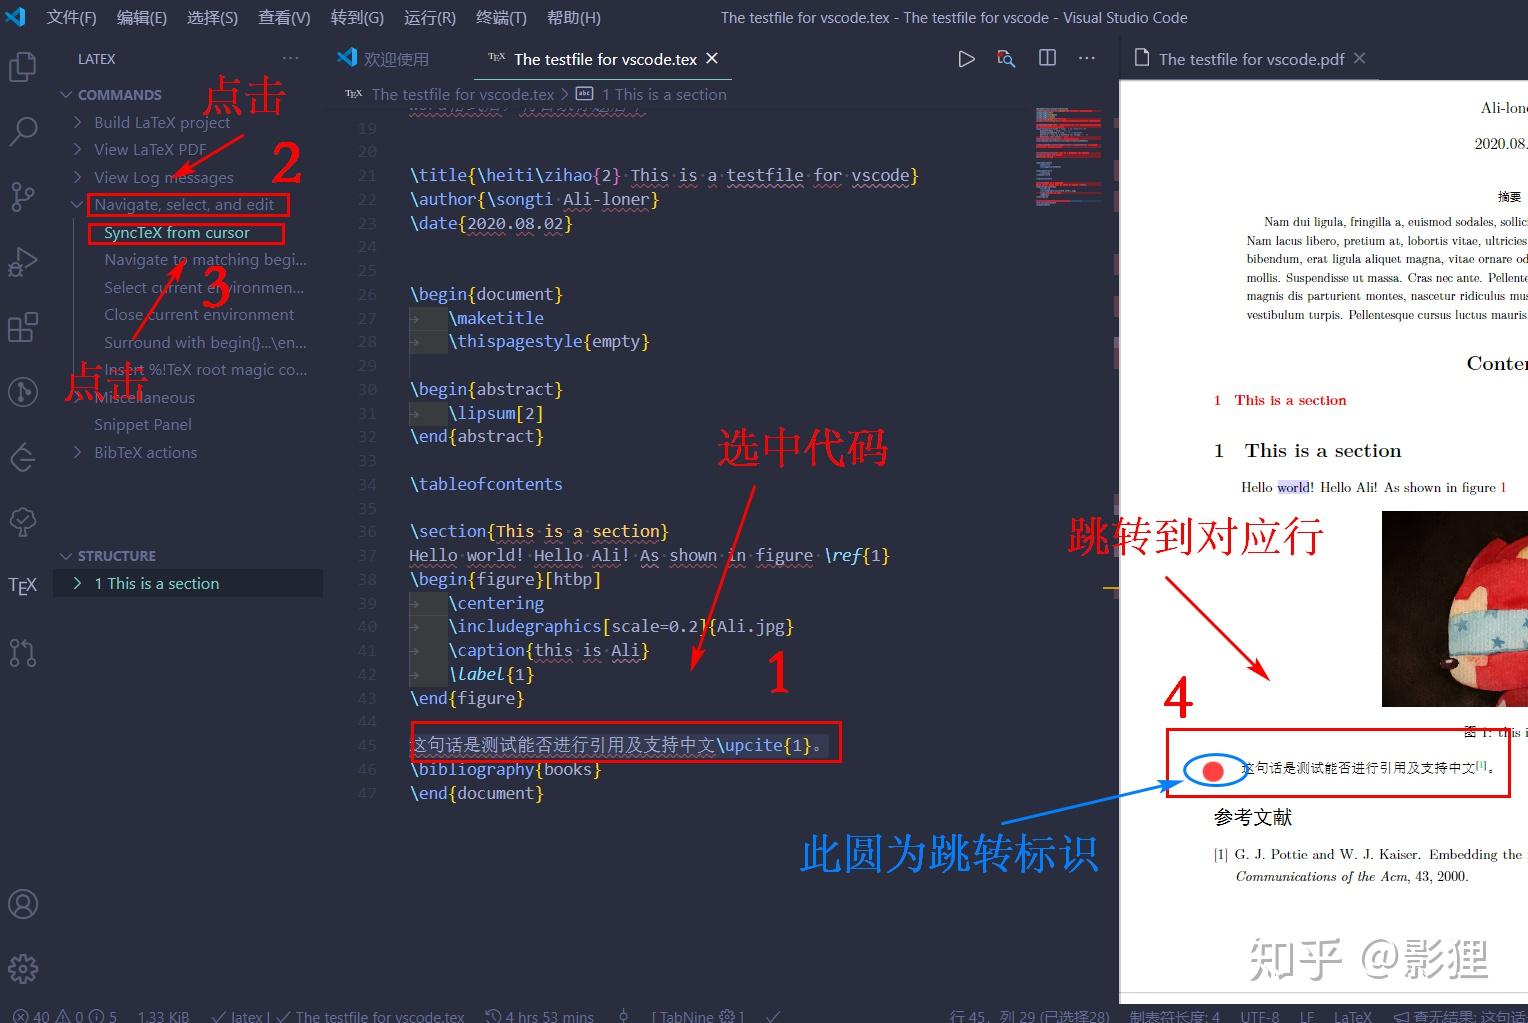Viewport: 1528px width, 1023px height.
Task: Run SyncTeX from cursor command
Action: click(x=186, y=232)
